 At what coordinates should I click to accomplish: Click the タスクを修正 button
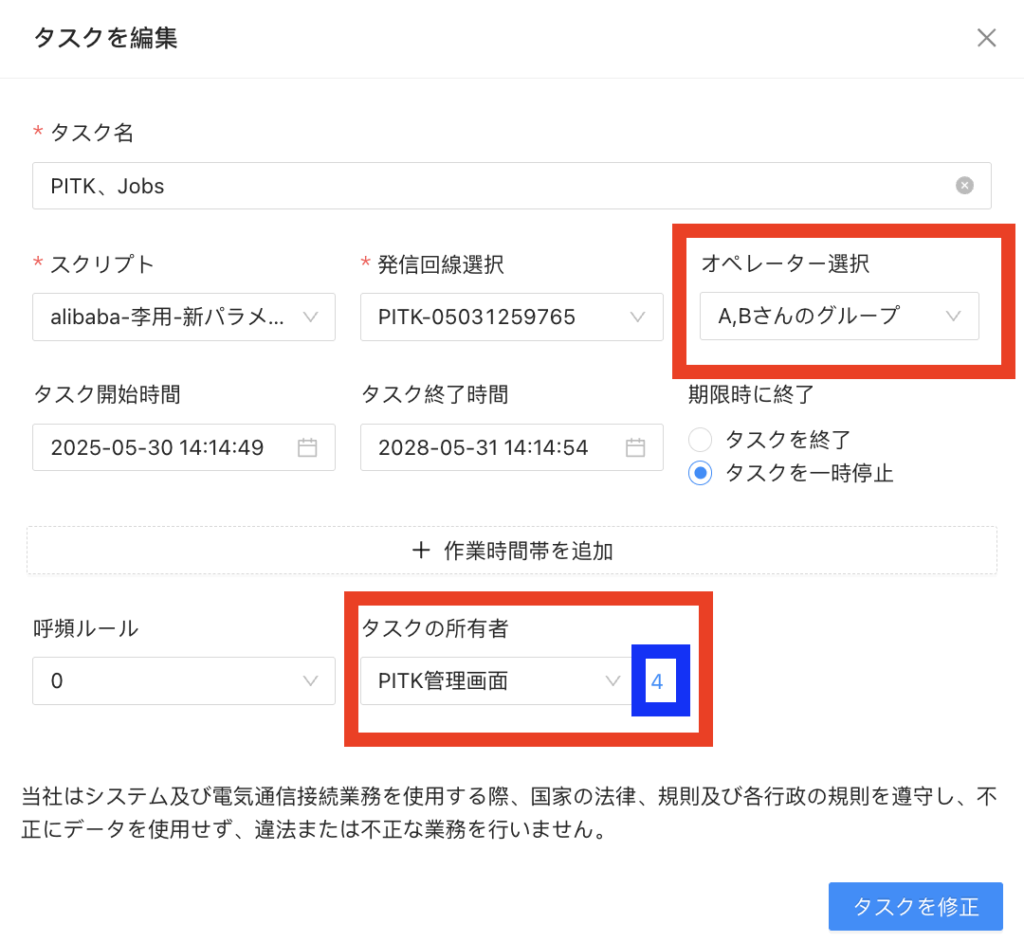click(x=916, y=906)
